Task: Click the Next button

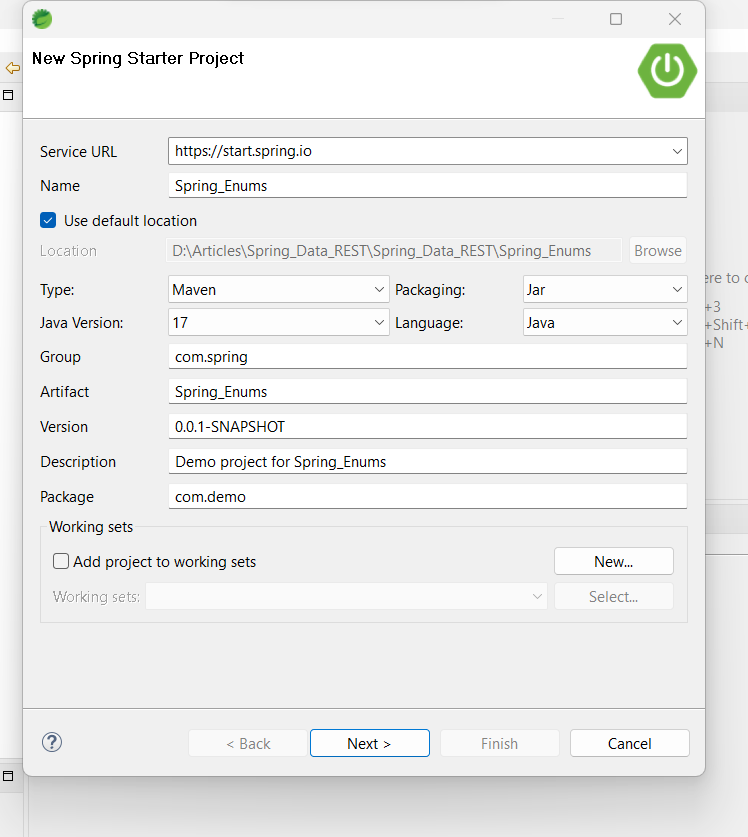Action: click(369, 743)
